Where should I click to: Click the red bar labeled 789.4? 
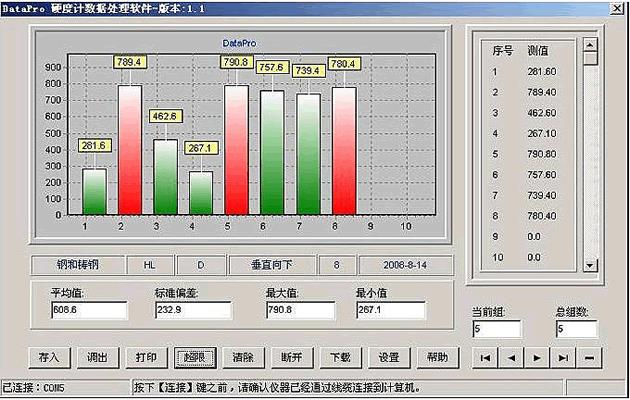click(130, 150)
